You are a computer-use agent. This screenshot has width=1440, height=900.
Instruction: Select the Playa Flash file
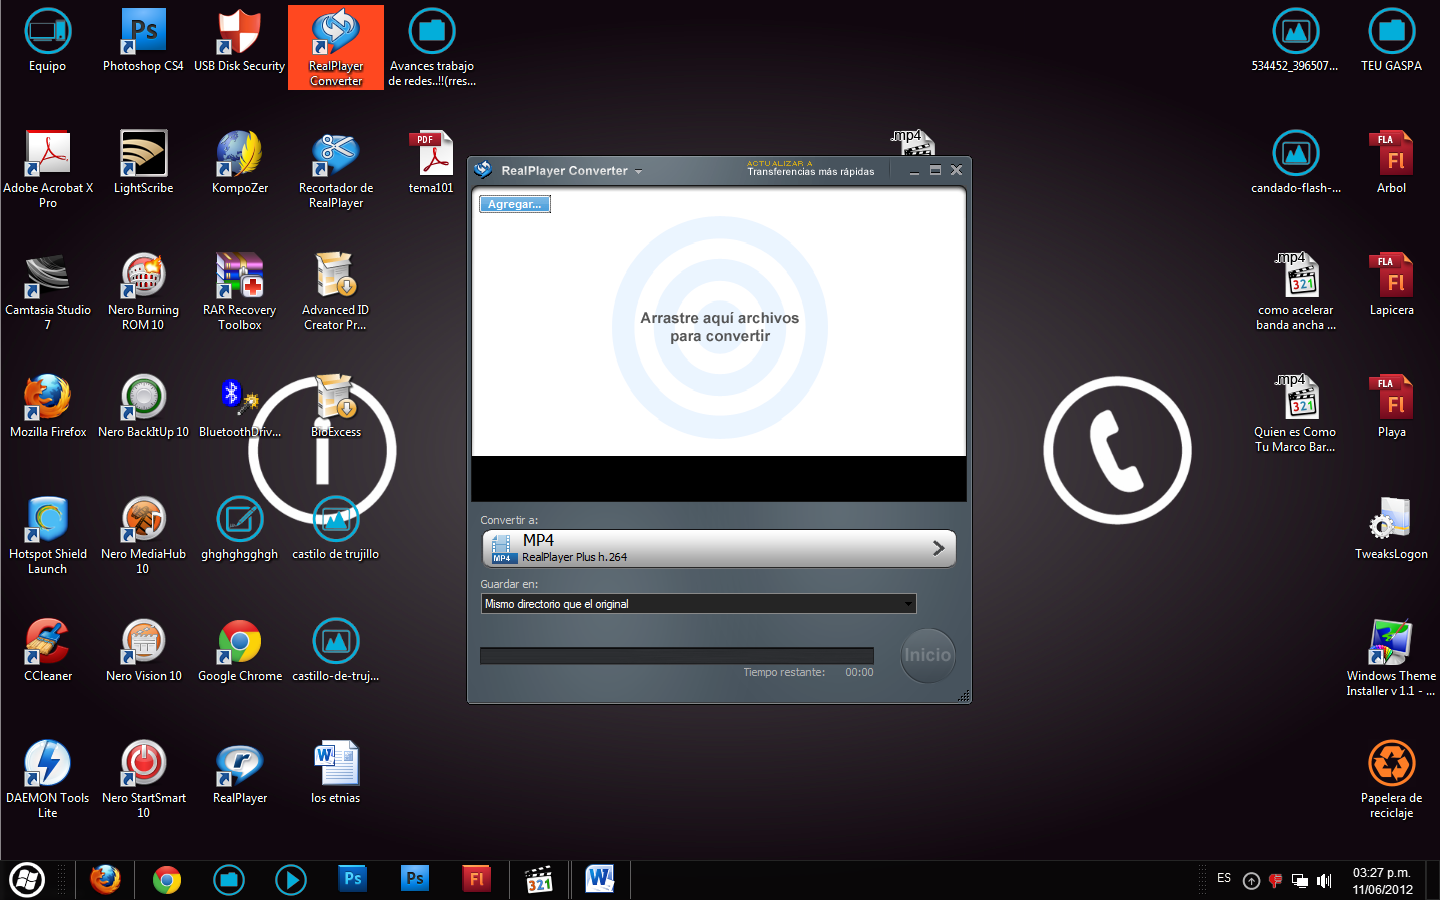pyautogui.click(x=1391, y=407)
